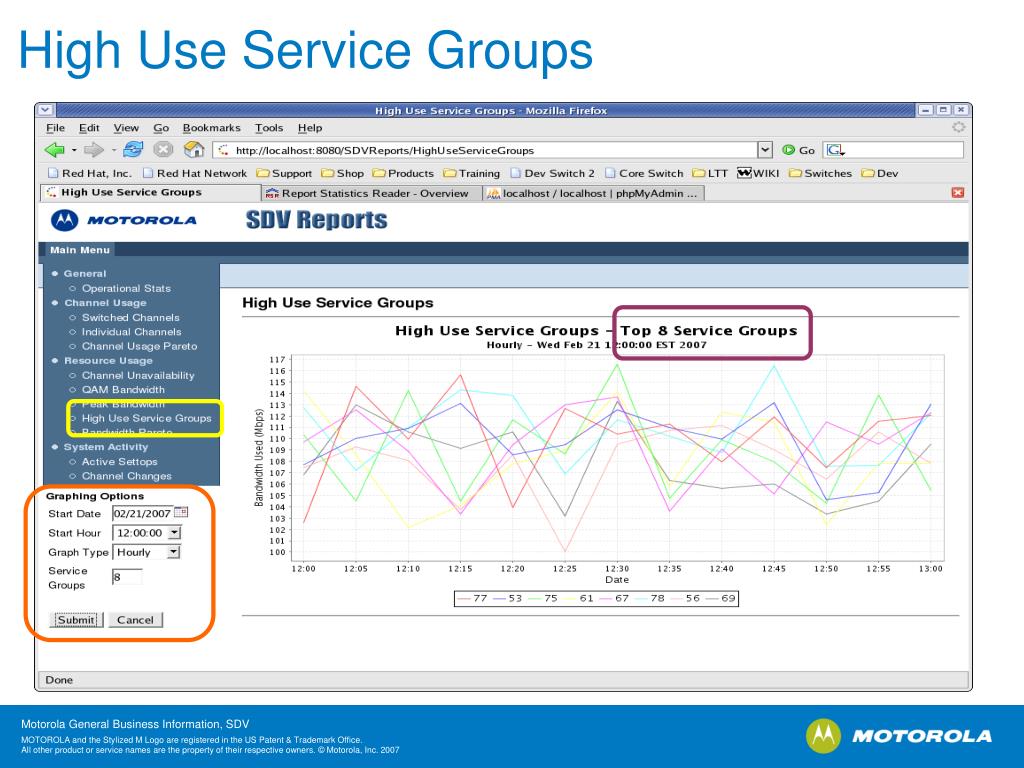Open the File menu
The image size is (1024, 768).
tap(56, 128)
